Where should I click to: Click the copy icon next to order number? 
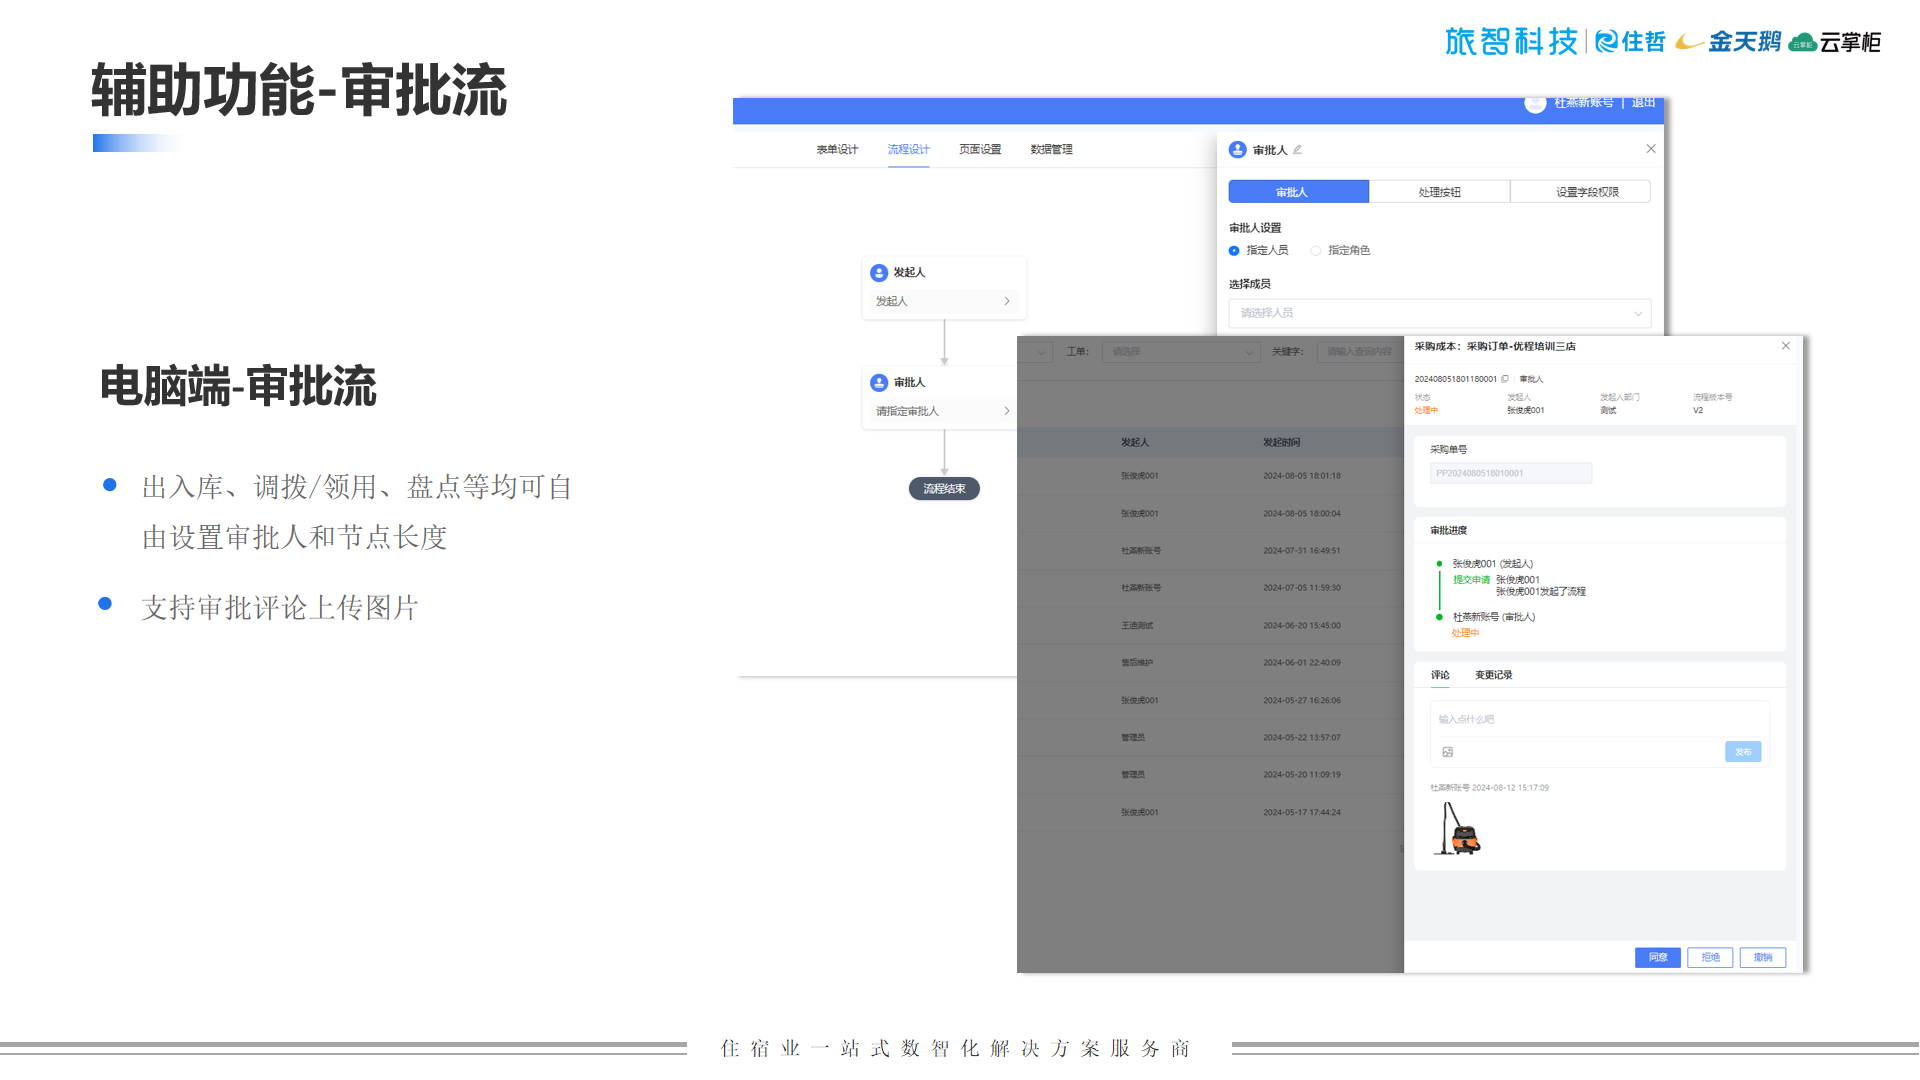click(1504, 379)
